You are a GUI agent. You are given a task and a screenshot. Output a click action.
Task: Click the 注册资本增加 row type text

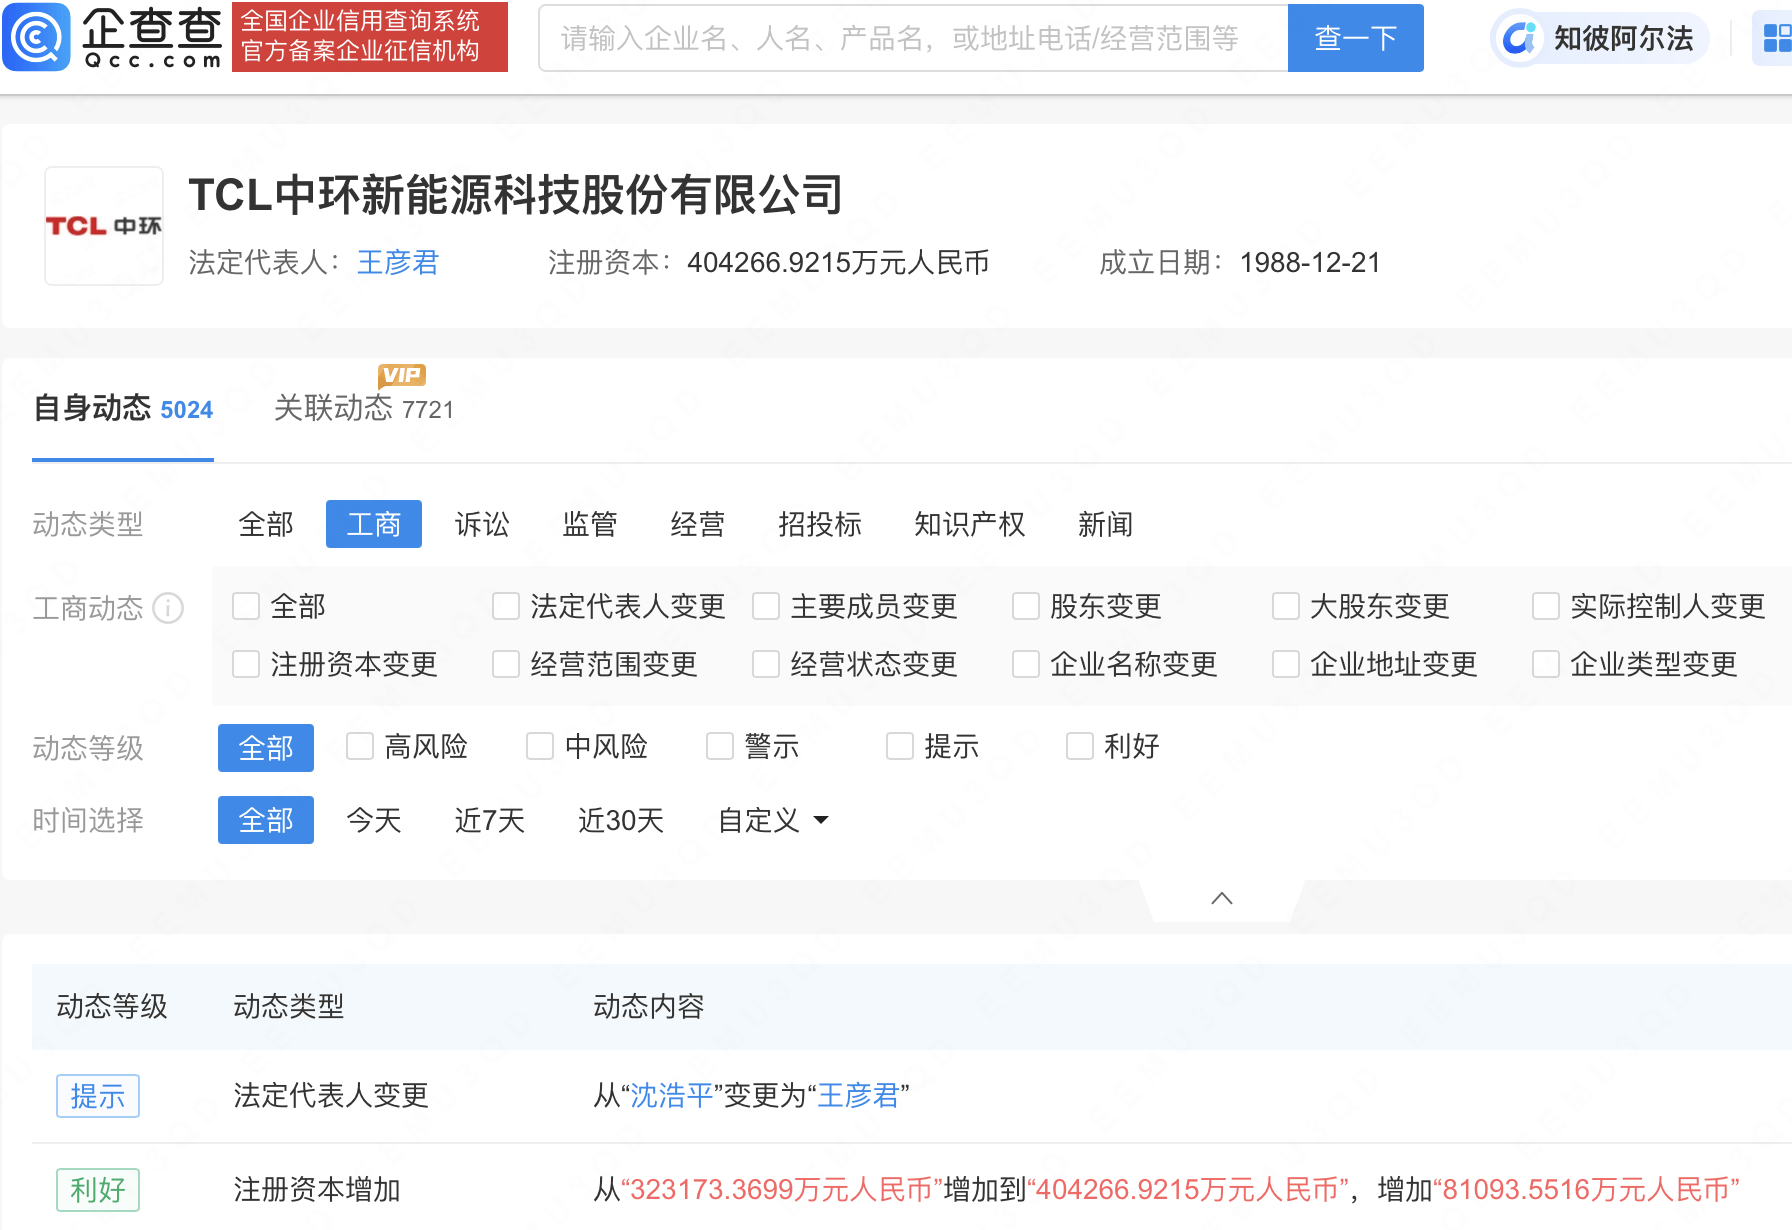[x=317, y=1190]
